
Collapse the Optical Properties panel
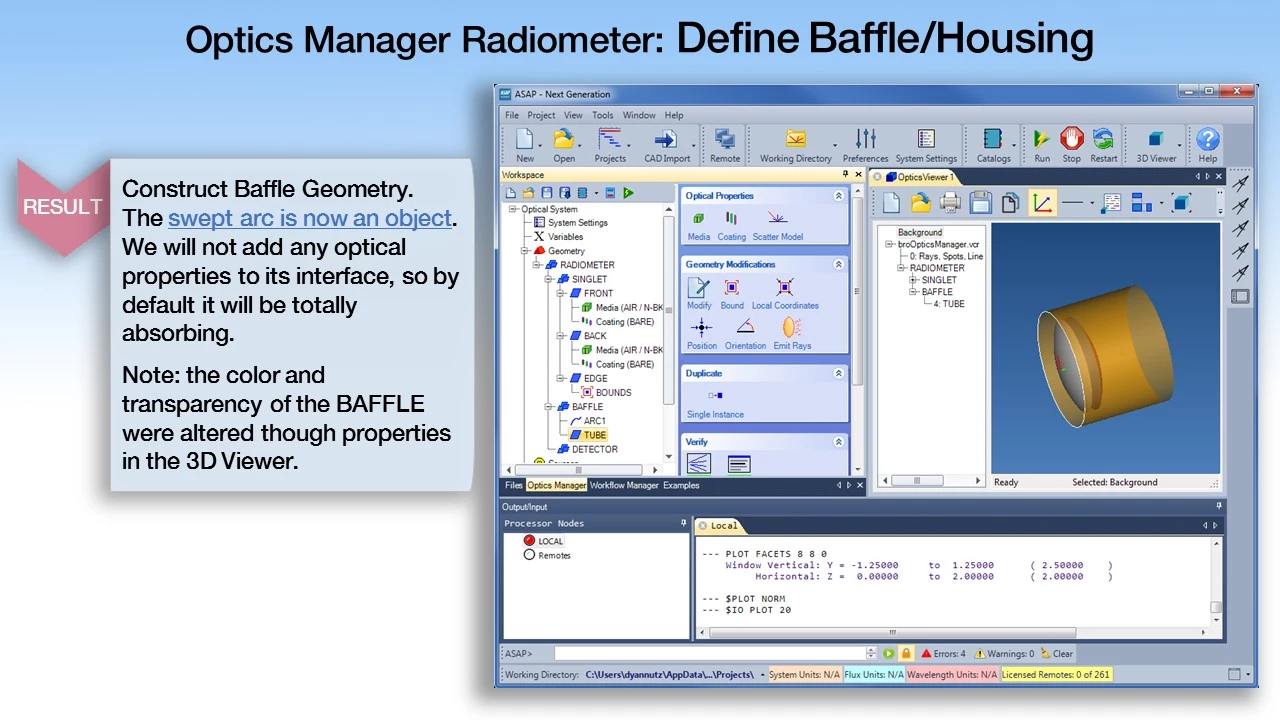pos(838,196)
